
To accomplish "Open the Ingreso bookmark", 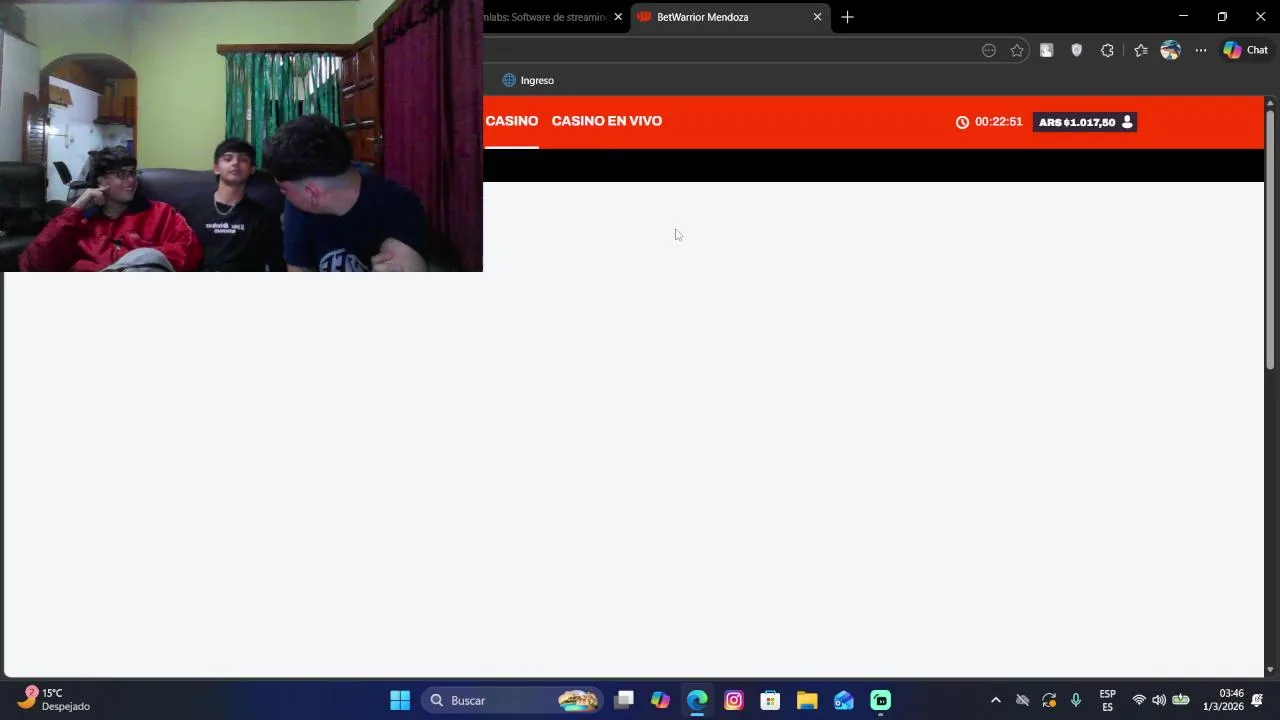I will pyautogui.click(x=528, y=80).
